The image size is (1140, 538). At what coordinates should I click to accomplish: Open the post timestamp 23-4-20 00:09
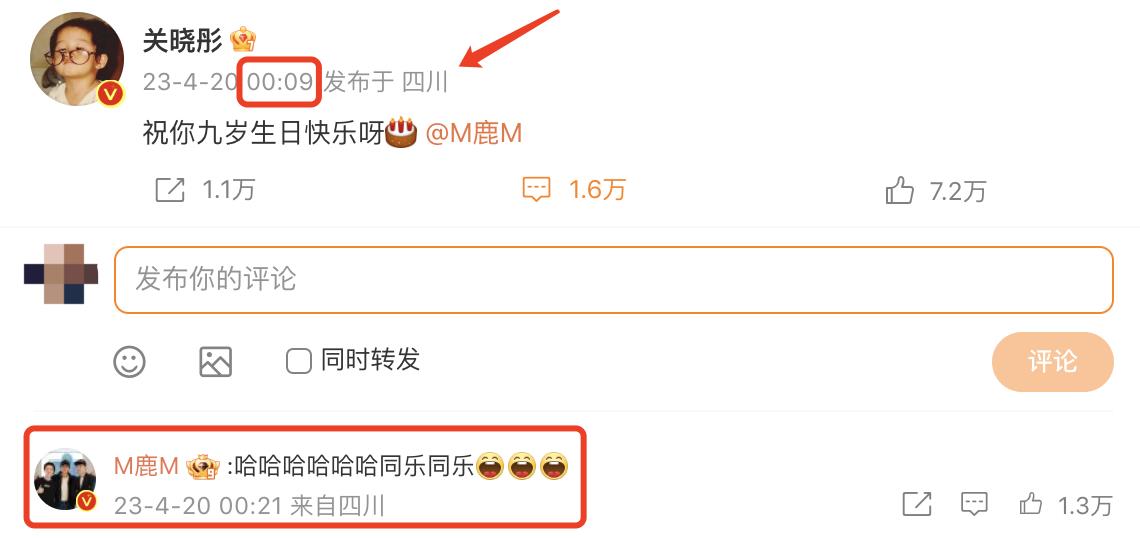228,82
